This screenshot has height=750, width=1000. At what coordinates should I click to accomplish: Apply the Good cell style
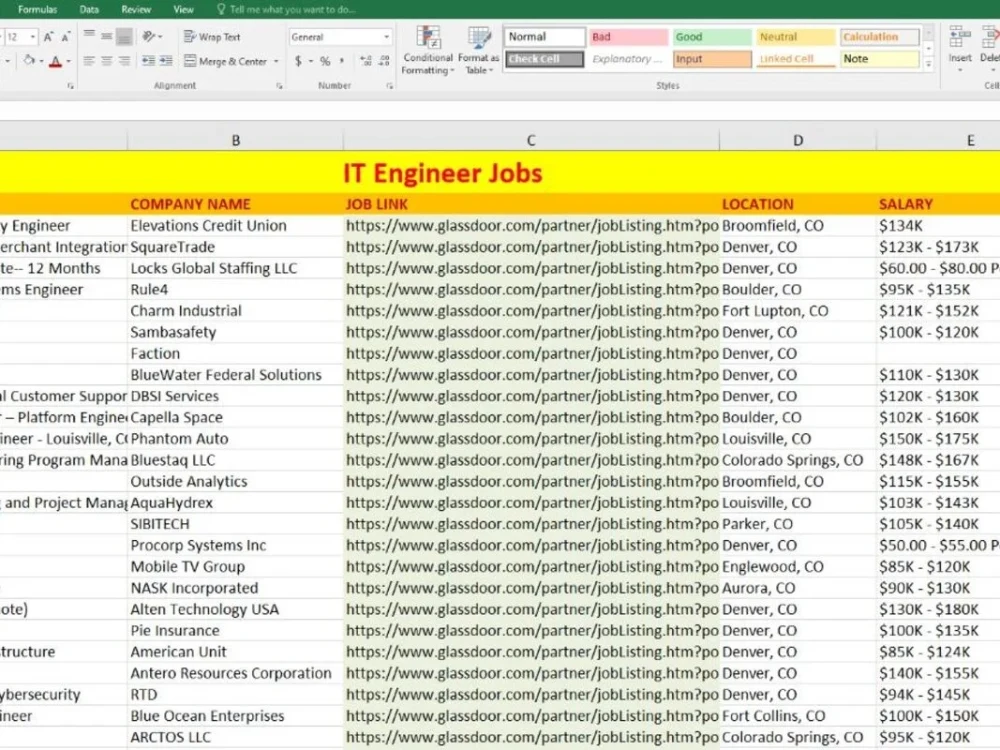click(x=712, y=37)
